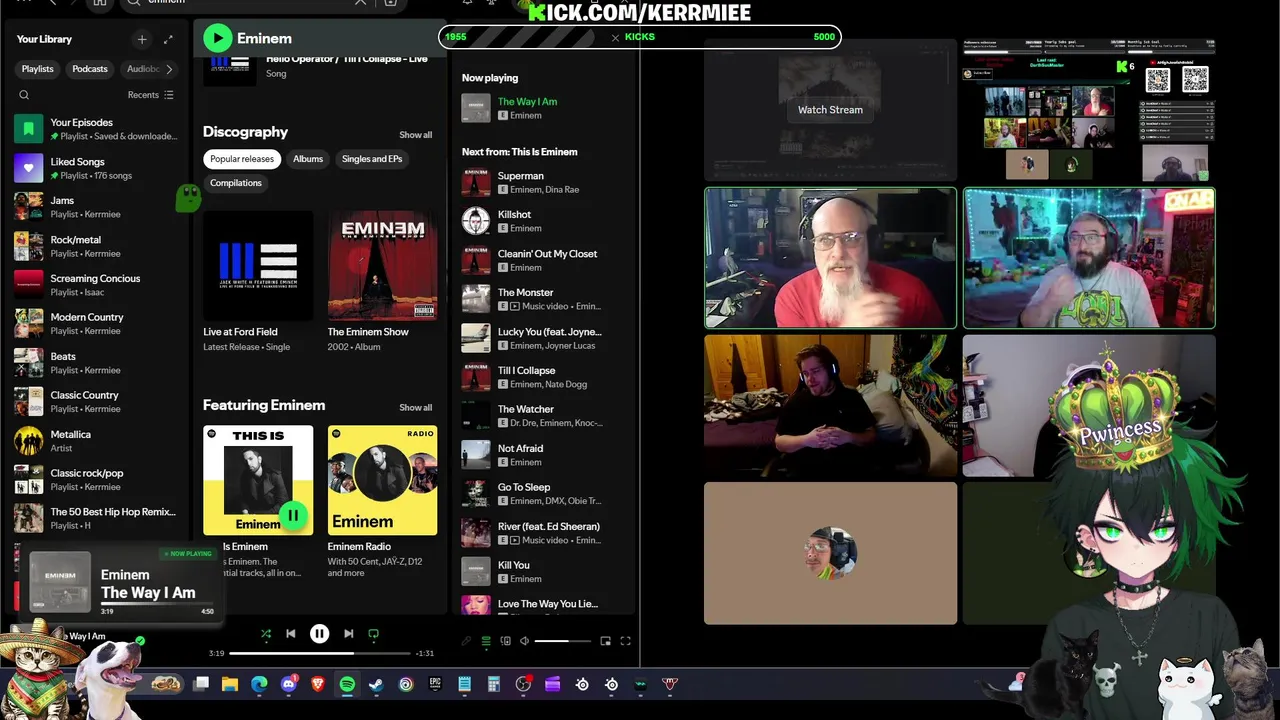Create a playlist with the plus icon in Your Library
Viewport: 1280px width, 720px height.
coord(142,39)
